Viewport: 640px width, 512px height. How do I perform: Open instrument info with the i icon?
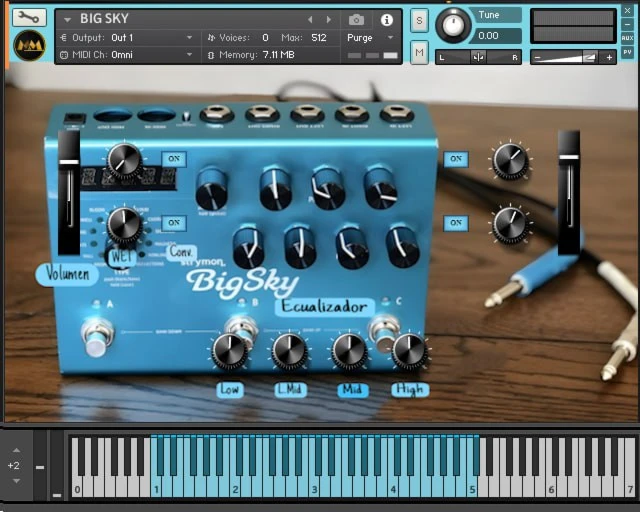pyautogui.click(x=387, y=20)
